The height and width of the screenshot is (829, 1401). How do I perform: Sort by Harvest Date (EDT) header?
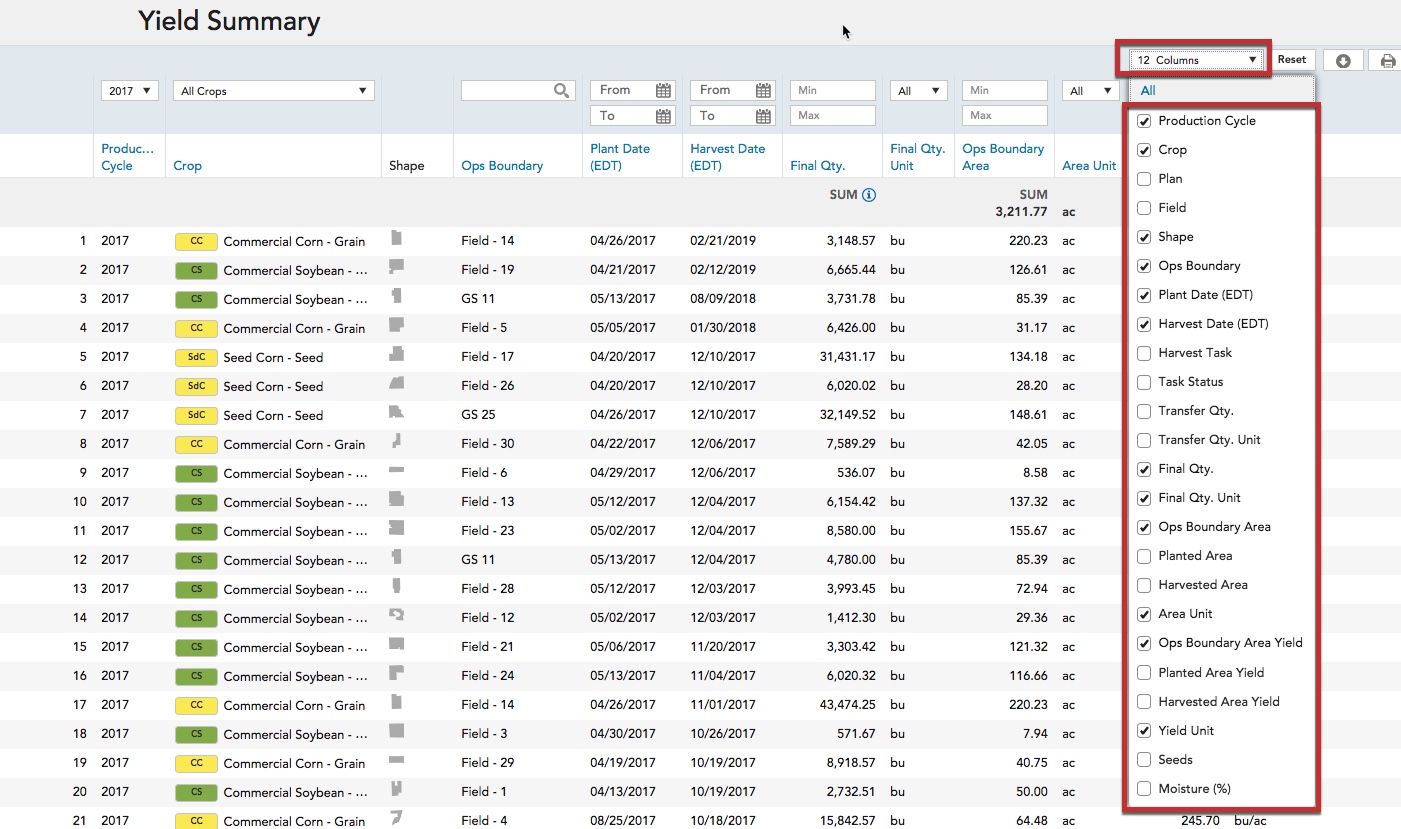point(727,157)
